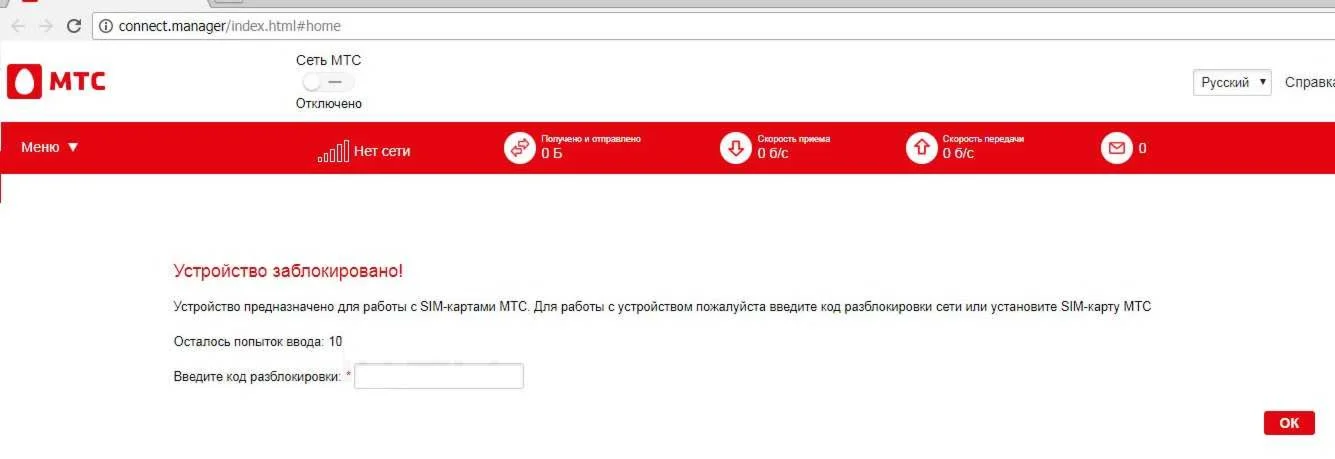This screenshot has width=1335, height=459.
Task: Open the Русский language selector
Action: pos(1232,83)
